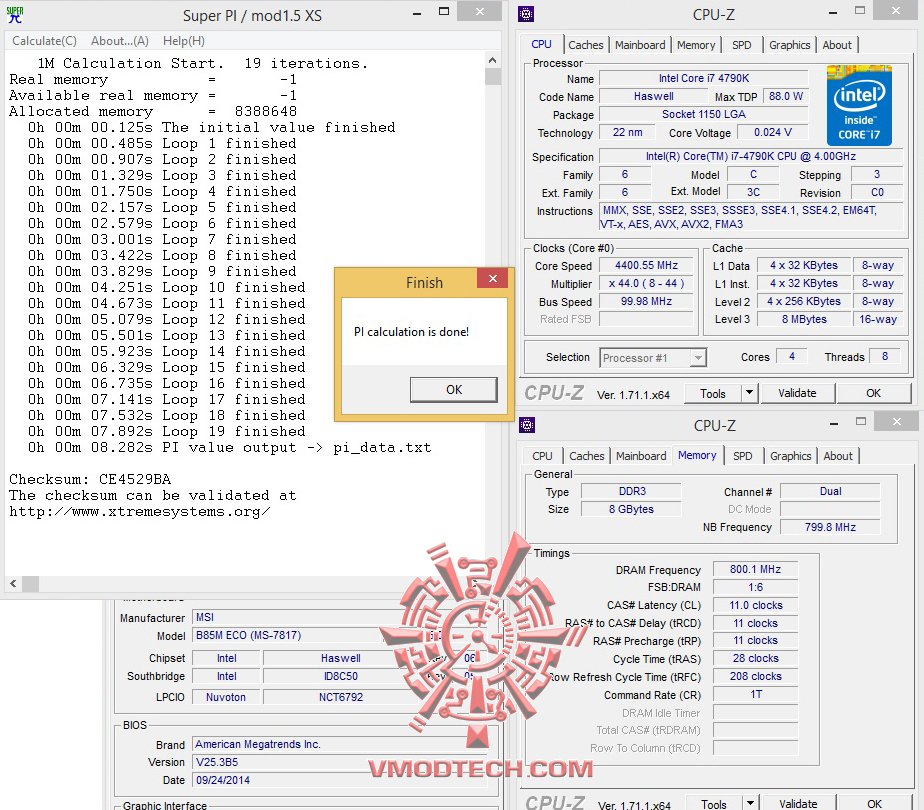Click the Checksum line CE4529BA
924x810 pixels.
pyautogui.click(x=90, y=480)
